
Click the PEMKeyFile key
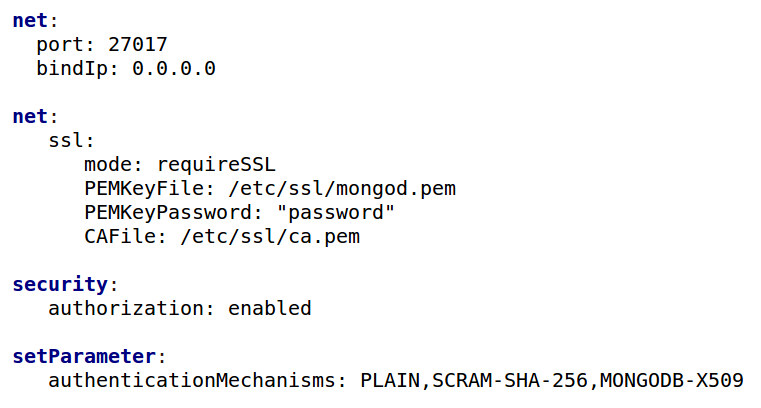144,188
